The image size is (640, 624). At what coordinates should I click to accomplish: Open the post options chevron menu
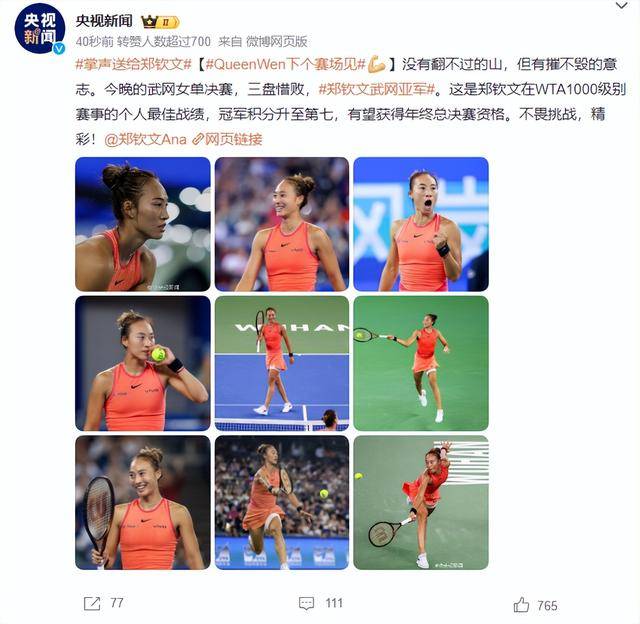(x=622, y=6)
